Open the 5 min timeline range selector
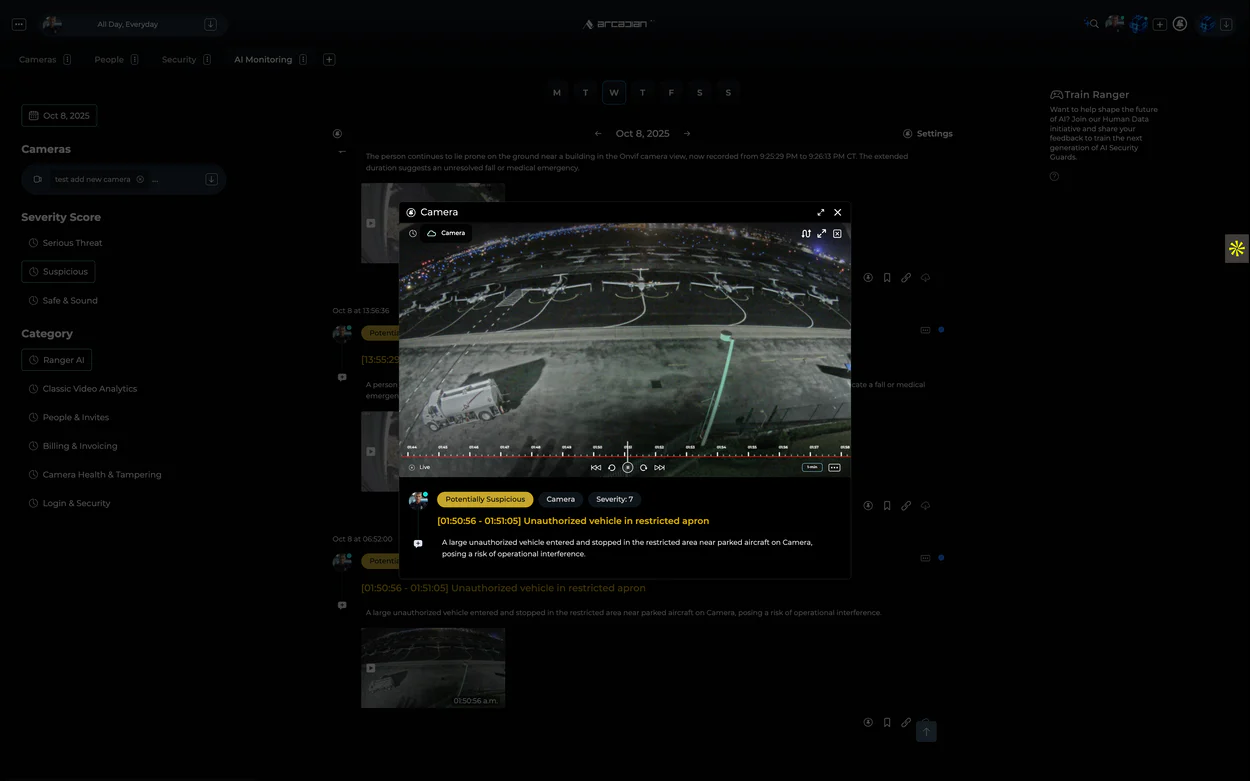 [811, 467]
